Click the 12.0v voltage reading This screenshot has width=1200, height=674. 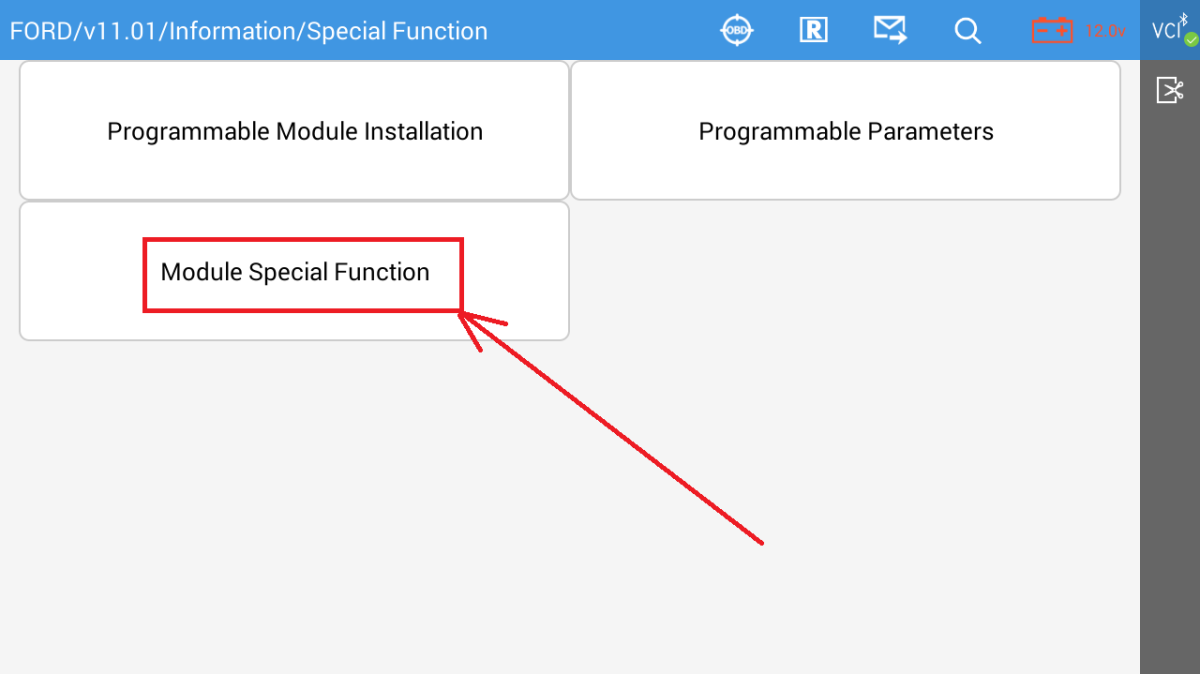[x=1105, y=31]
